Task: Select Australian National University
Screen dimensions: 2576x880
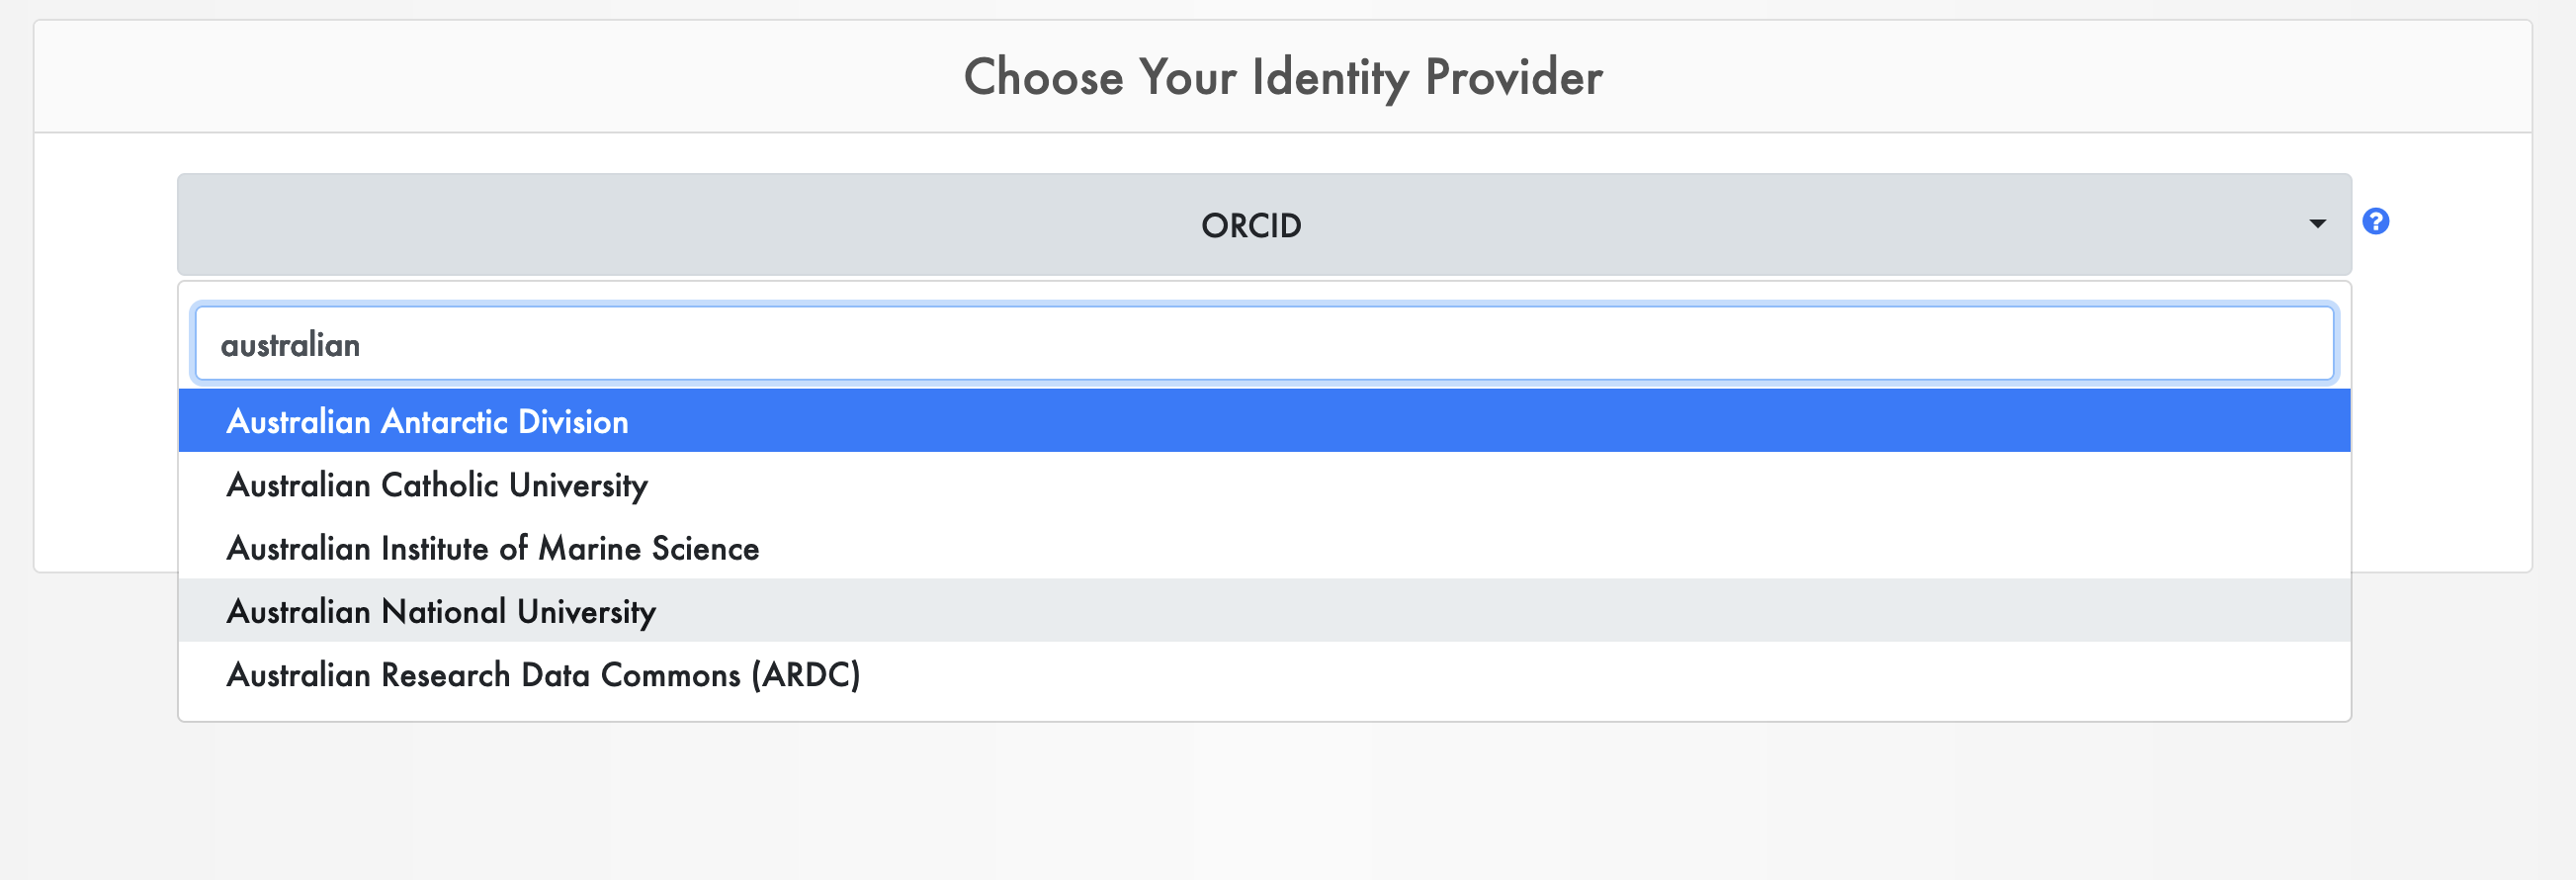Action: tap(1264, 611)
